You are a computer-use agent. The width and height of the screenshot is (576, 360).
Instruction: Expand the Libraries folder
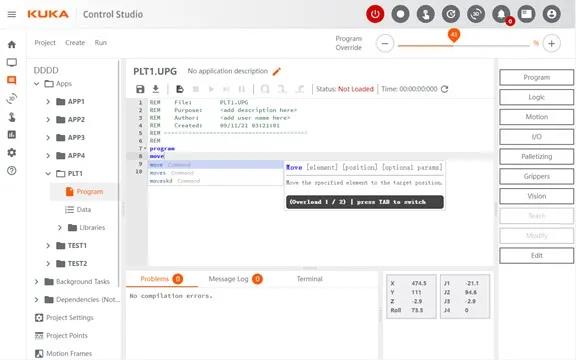pyautogui.click(x=60, y=228)
